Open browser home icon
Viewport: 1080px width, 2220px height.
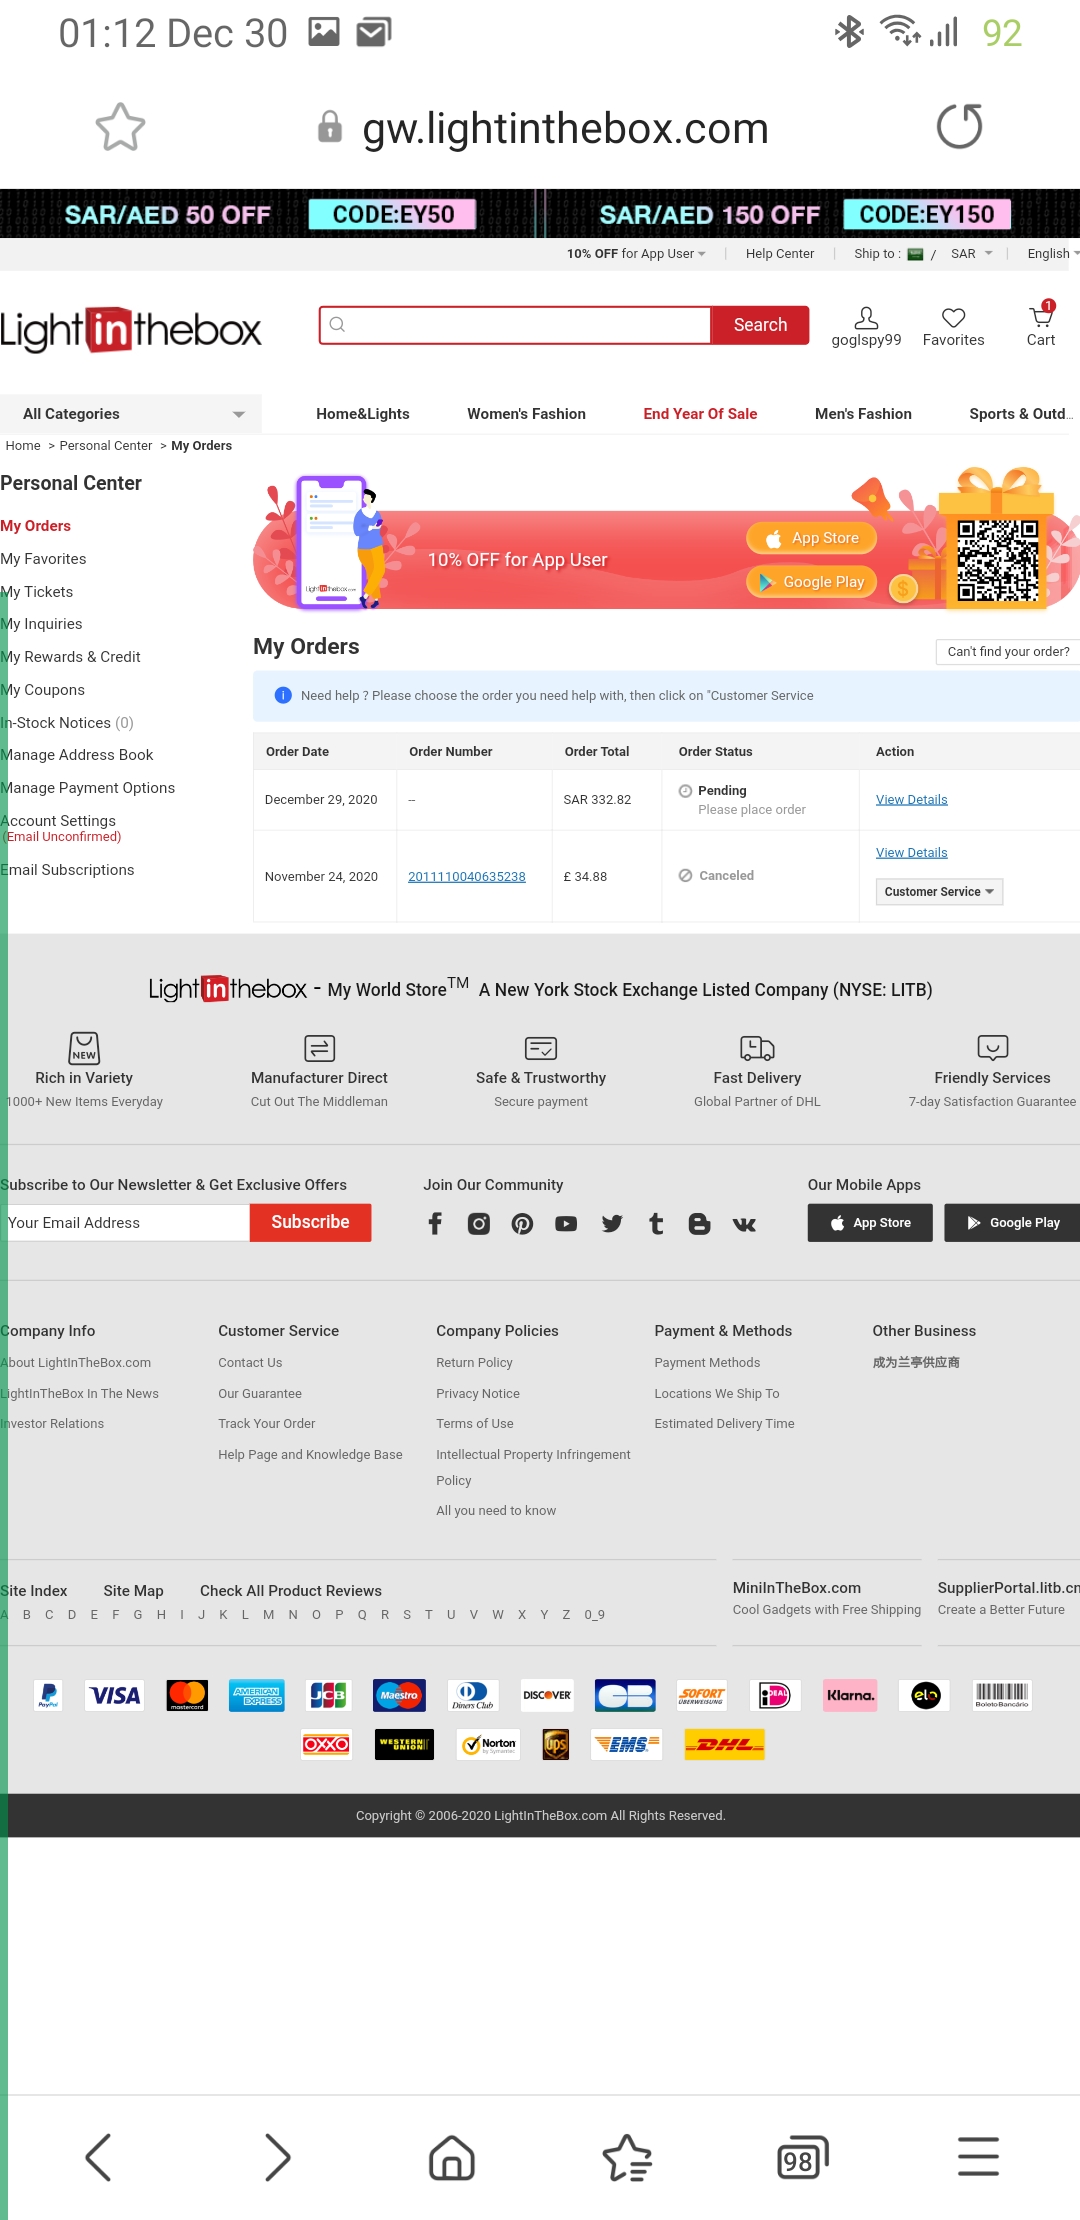(x=452, y=2157)
